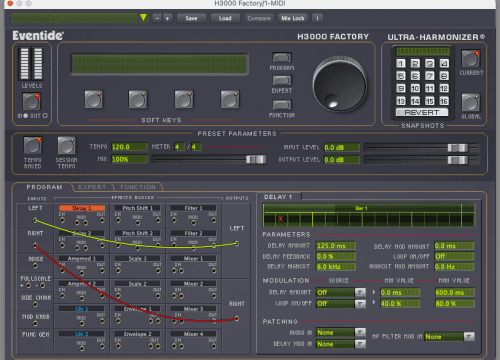Click the Right output jack
Screen dimensions: 500x360
pyautogui.click(x=236, y=318)
